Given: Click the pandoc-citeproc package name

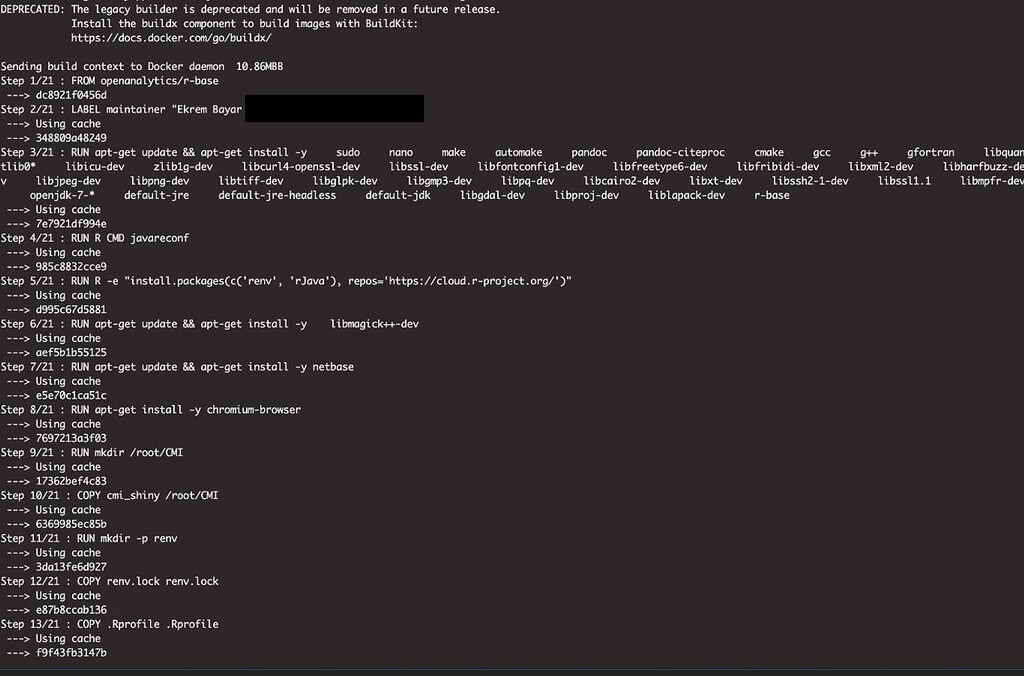Looking at the screenshot, I should (x=680, y=153).
